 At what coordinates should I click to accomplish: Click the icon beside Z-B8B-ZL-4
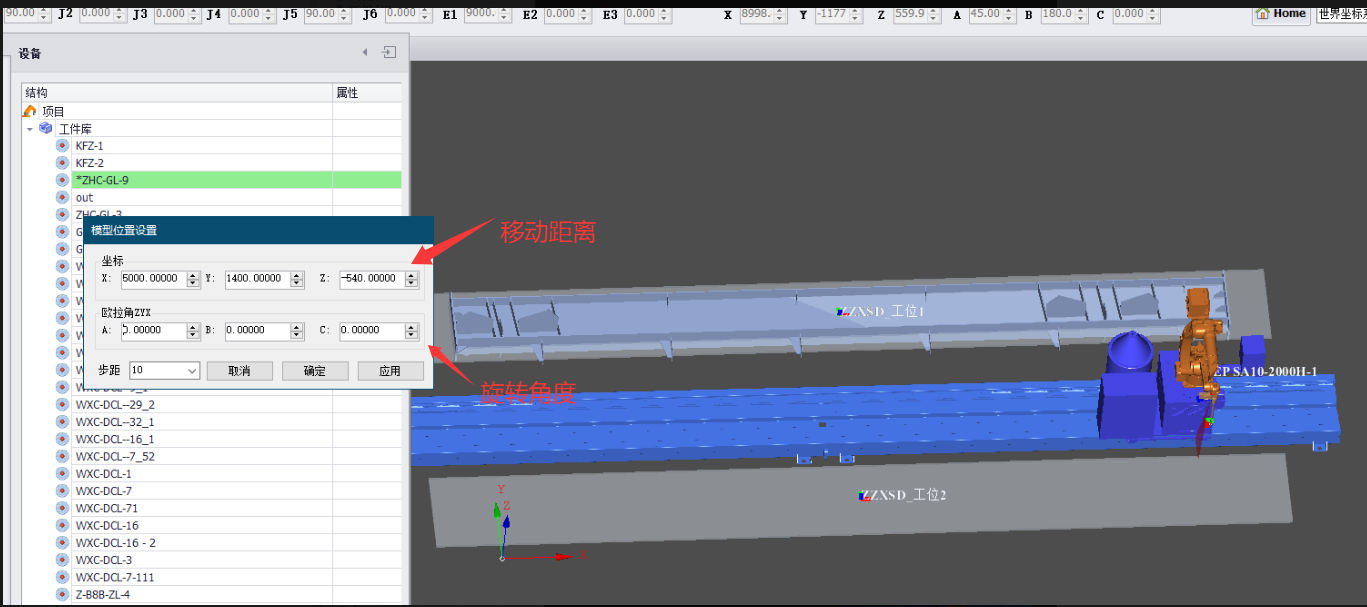[62, 595]
